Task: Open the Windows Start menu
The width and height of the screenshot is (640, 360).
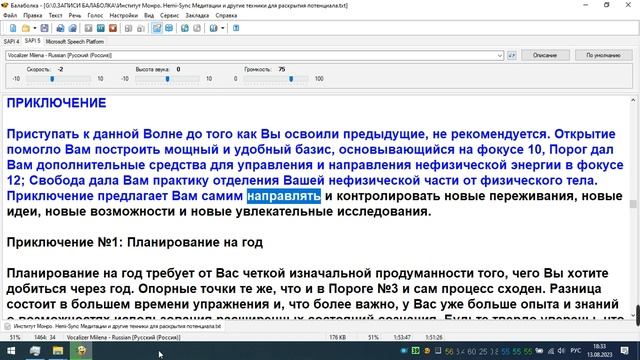Action: coord(11,351)
